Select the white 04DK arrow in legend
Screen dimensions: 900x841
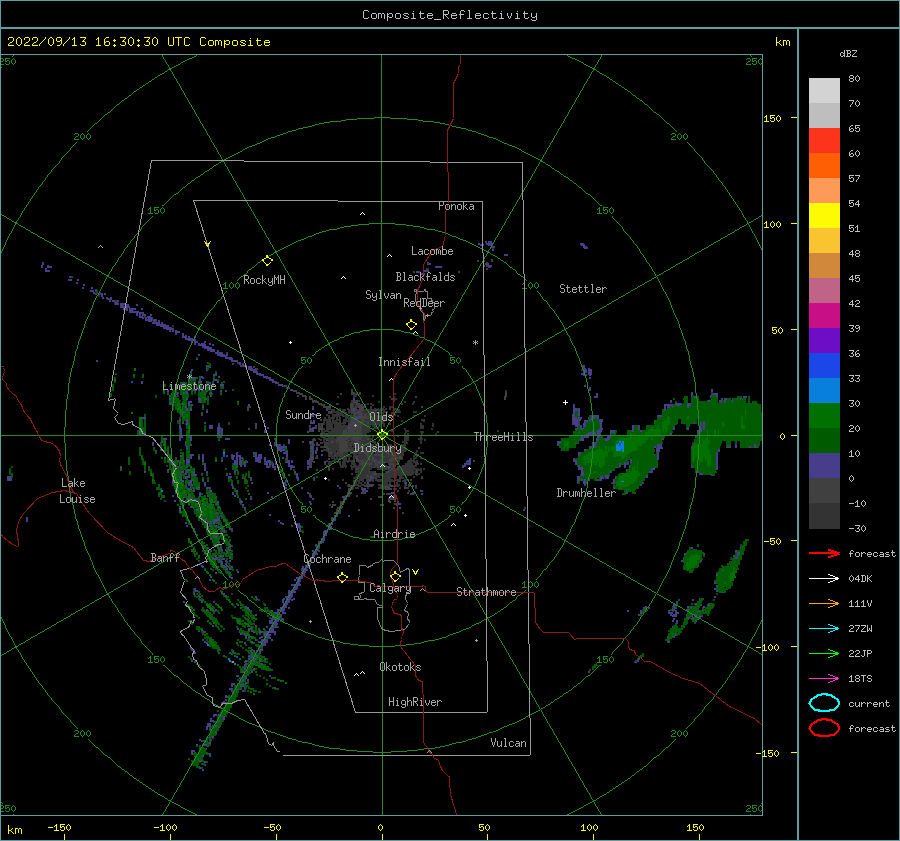tap(824, 578)
